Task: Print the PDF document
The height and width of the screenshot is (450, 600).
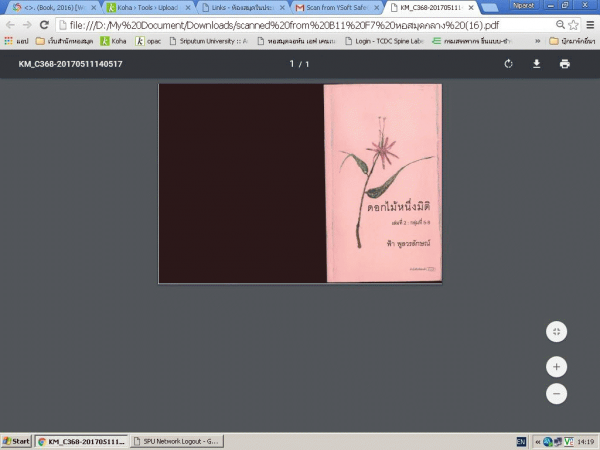Action: click(564, 64)
